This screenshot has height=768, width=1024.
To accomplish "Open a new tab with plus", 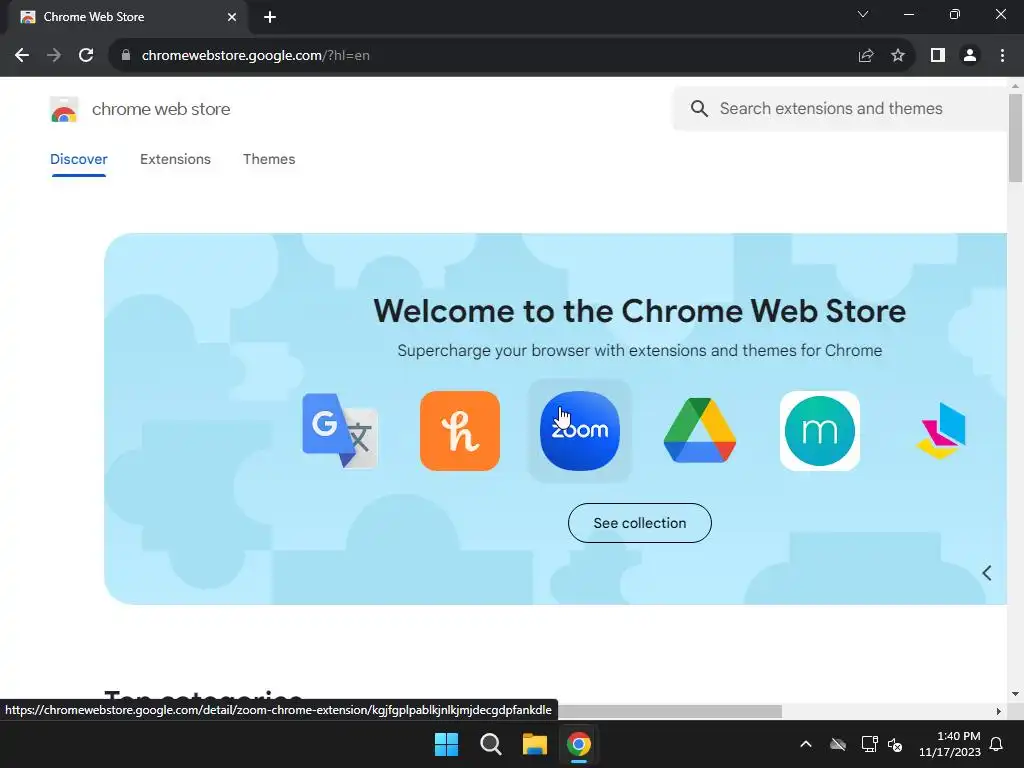I will pyautogui.click(x=270, y=17).
